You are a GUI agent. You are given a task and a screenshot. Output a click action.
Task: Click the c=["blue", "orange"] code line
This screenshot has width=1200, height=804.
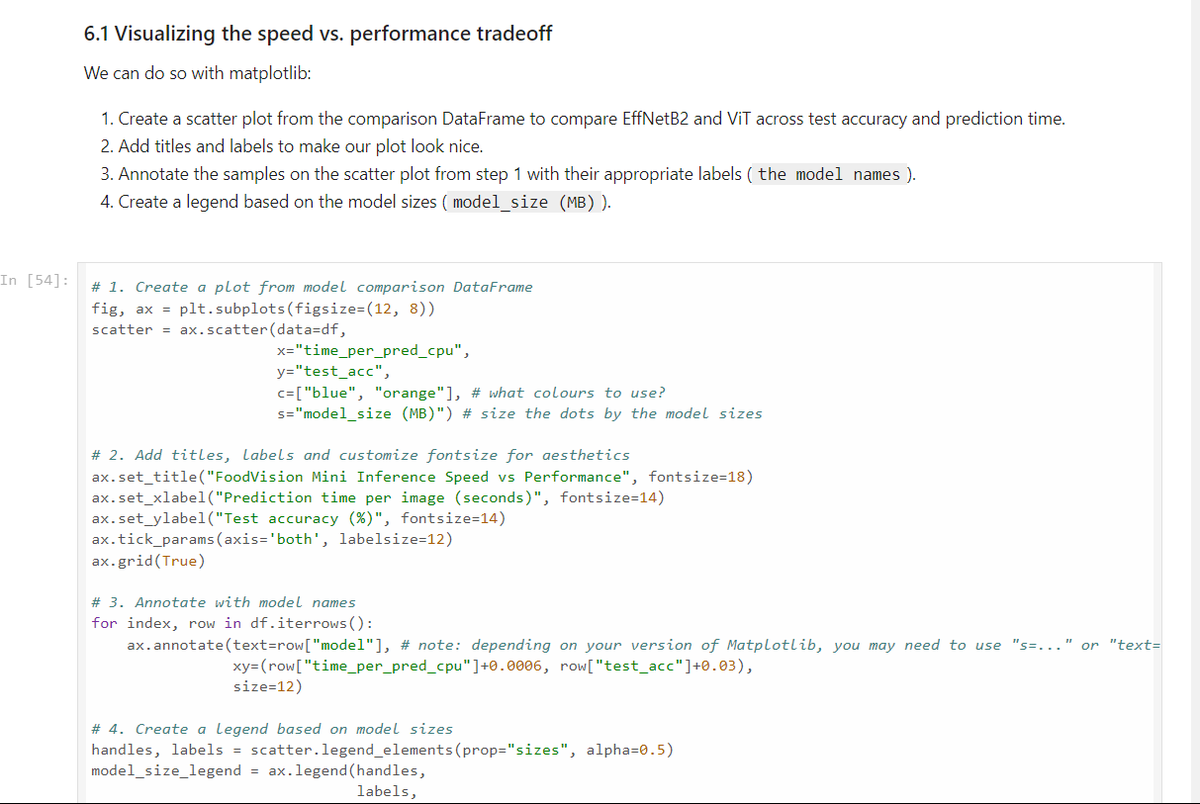pyautogui.click(x=470, y=393)
